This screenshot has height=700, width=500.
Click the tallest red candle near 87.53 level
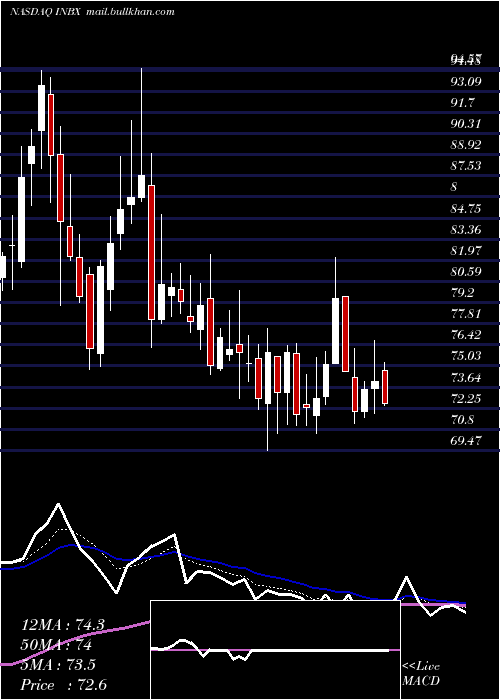coord(152,252)
